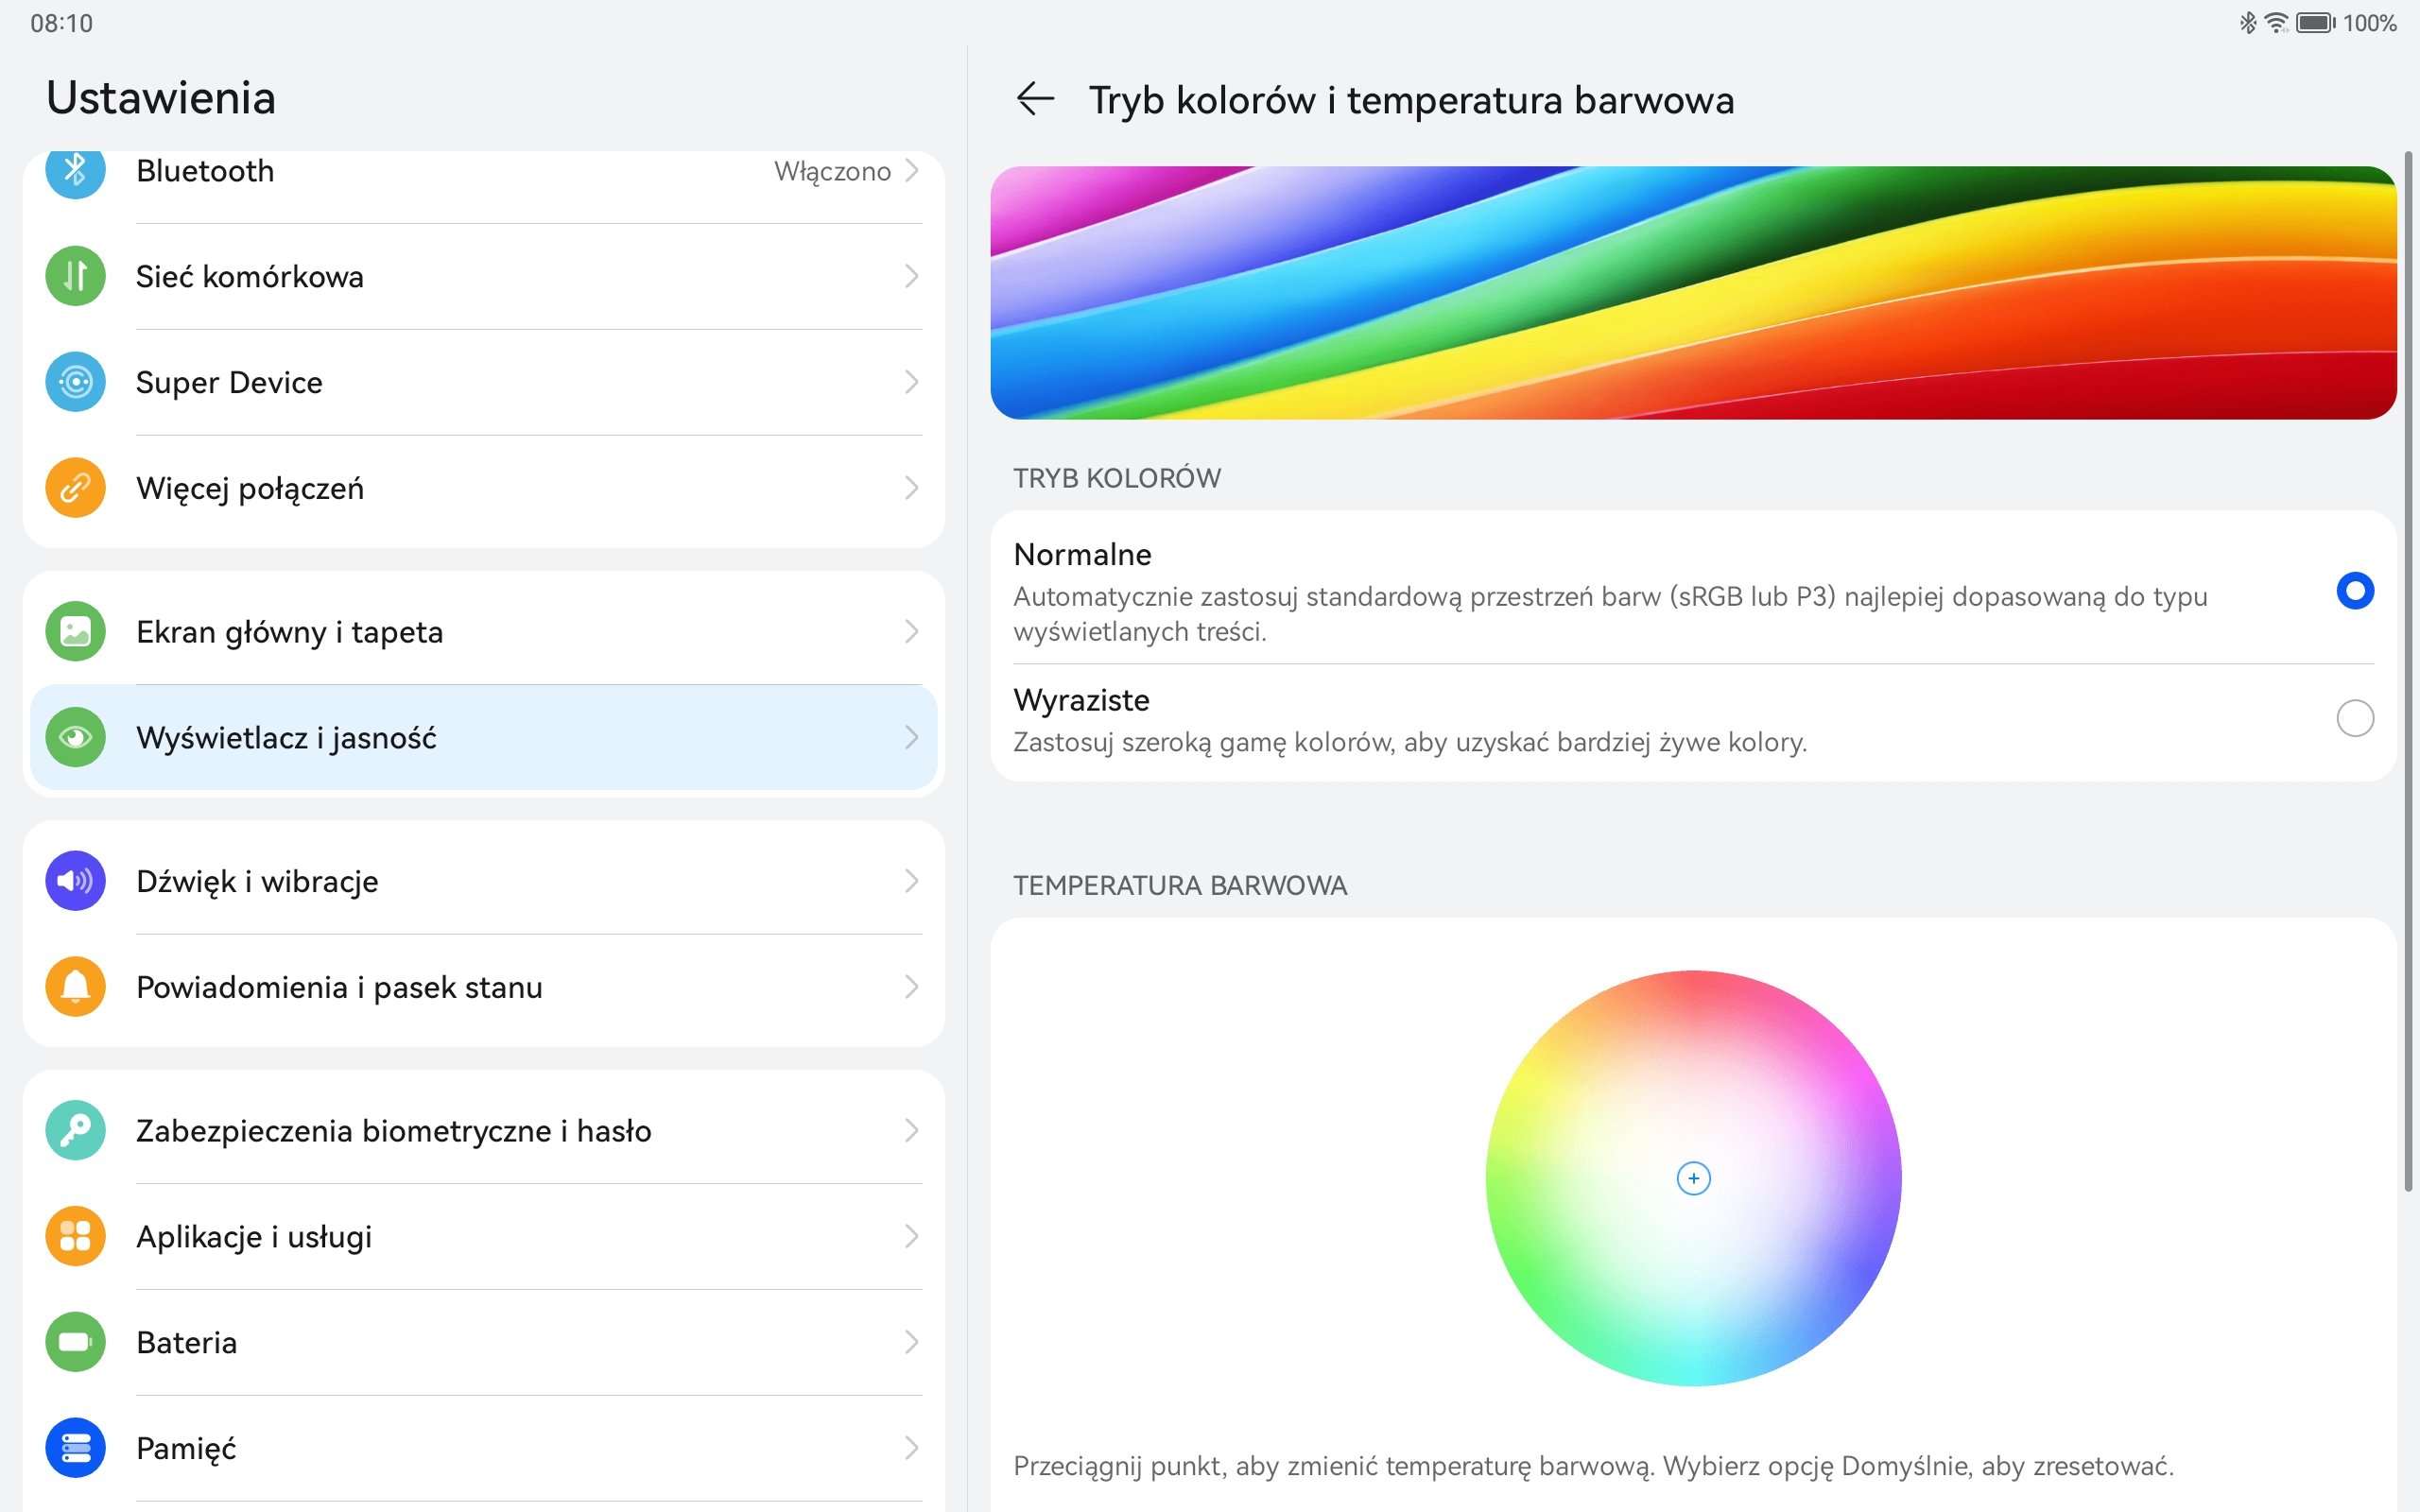Select the Wyraziste color mode radio button

2355,718
